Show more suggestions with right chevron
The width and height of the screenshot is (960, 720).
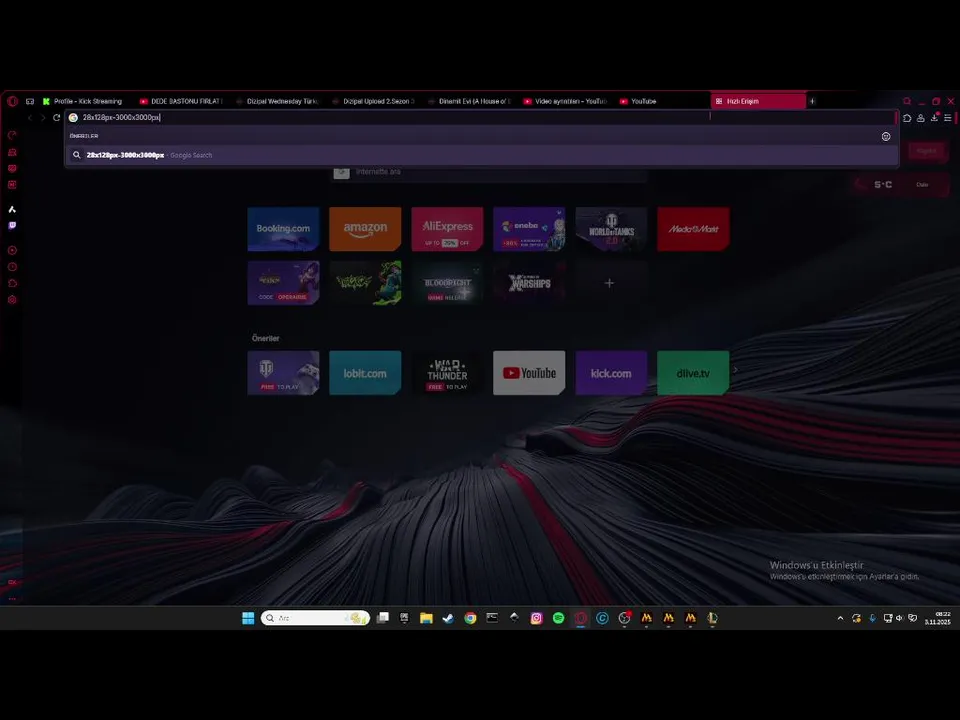pyautogui.click(x=736, y=370)
